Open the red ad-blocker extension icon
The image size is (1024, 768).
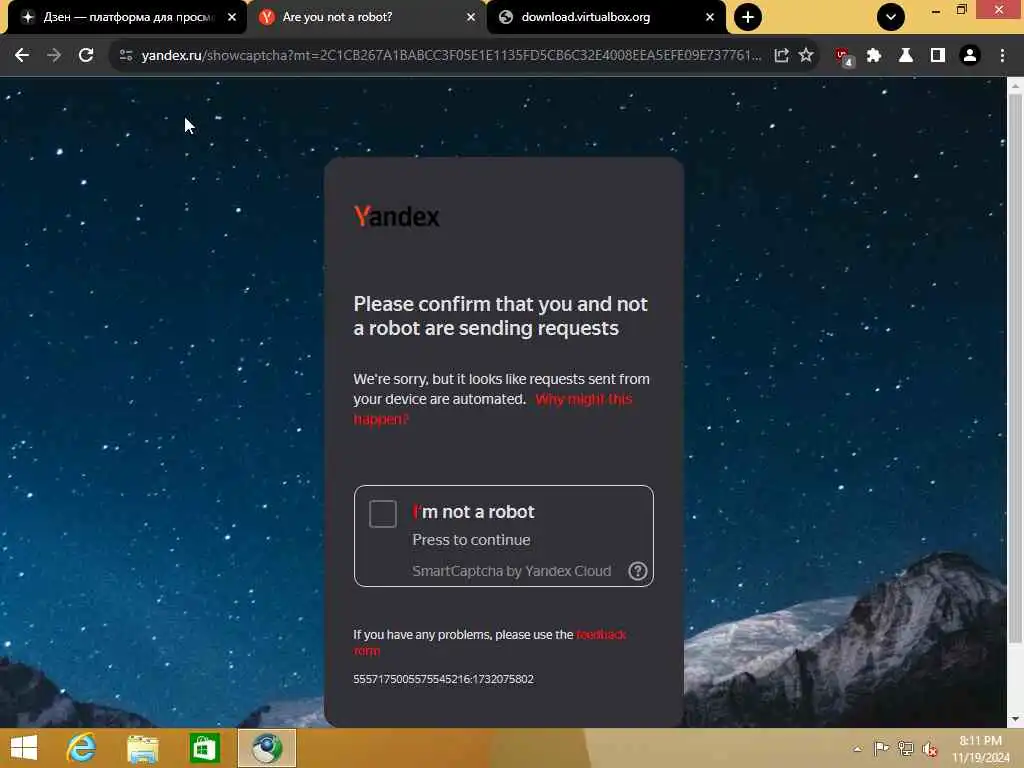[x=844, y=57]
